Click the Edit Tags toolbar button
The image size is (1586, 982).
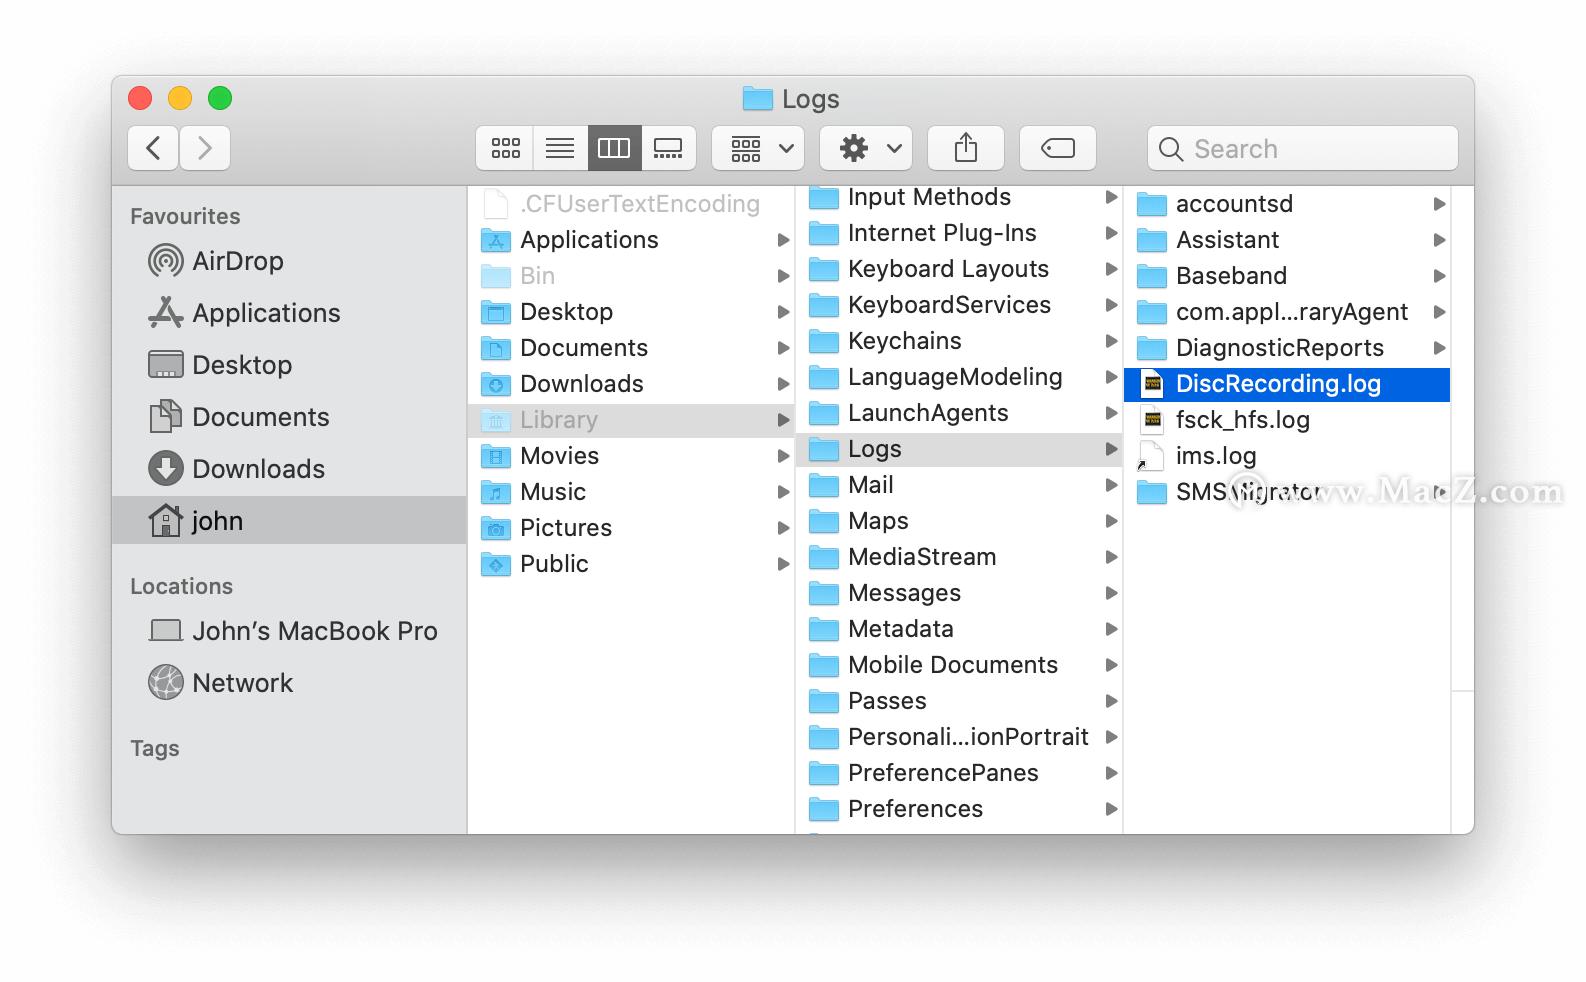1058,148
